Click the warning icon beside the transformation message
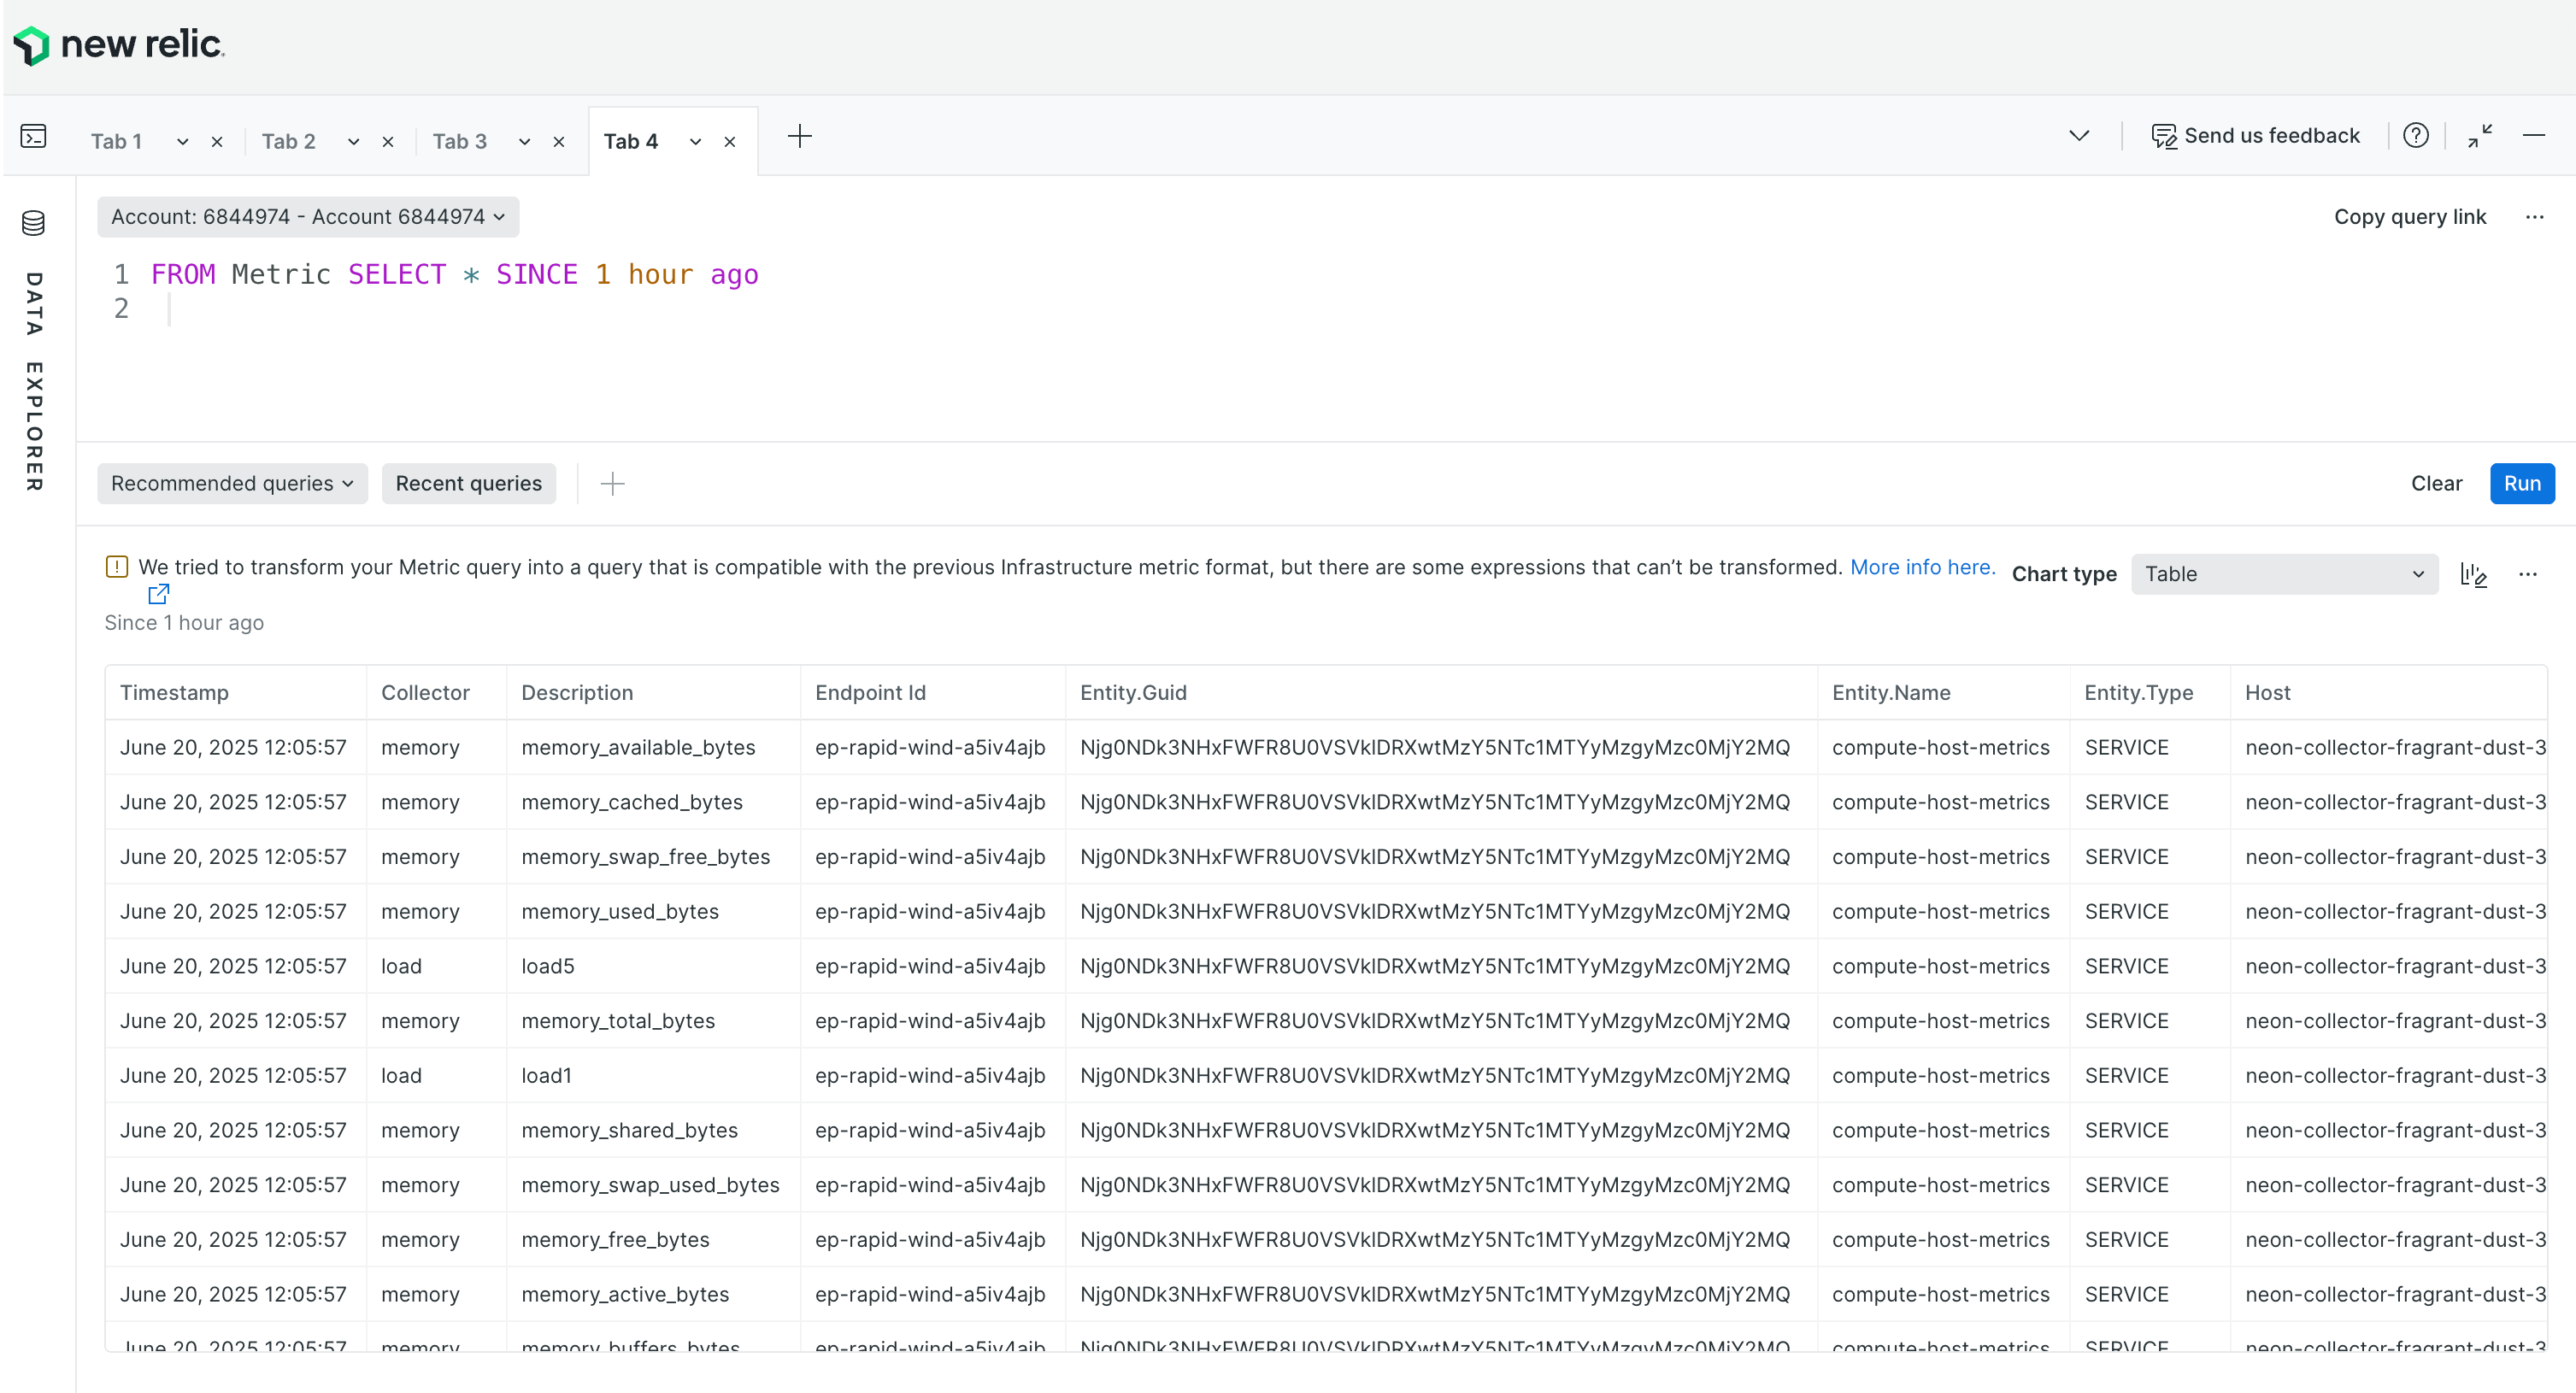This screenshot has width=2576, height=1393. (117, 566)
